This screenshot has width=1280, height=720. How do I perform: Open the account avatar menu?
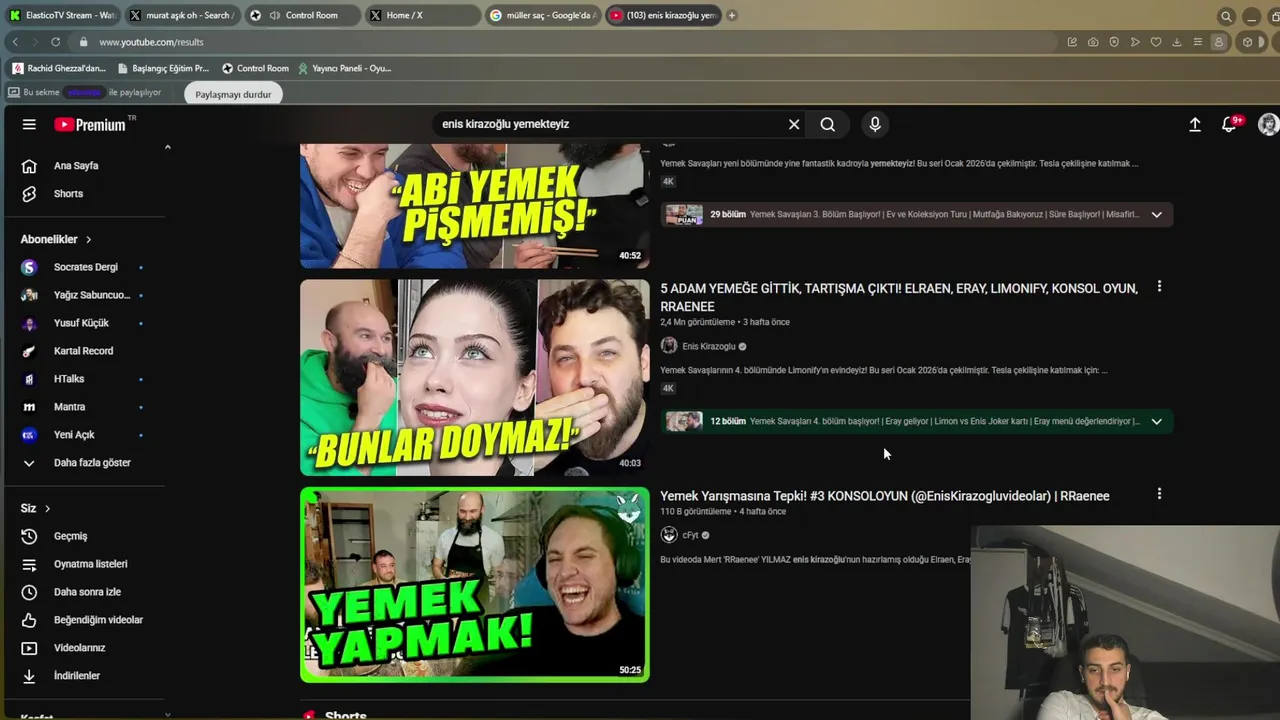point(1268,124)
